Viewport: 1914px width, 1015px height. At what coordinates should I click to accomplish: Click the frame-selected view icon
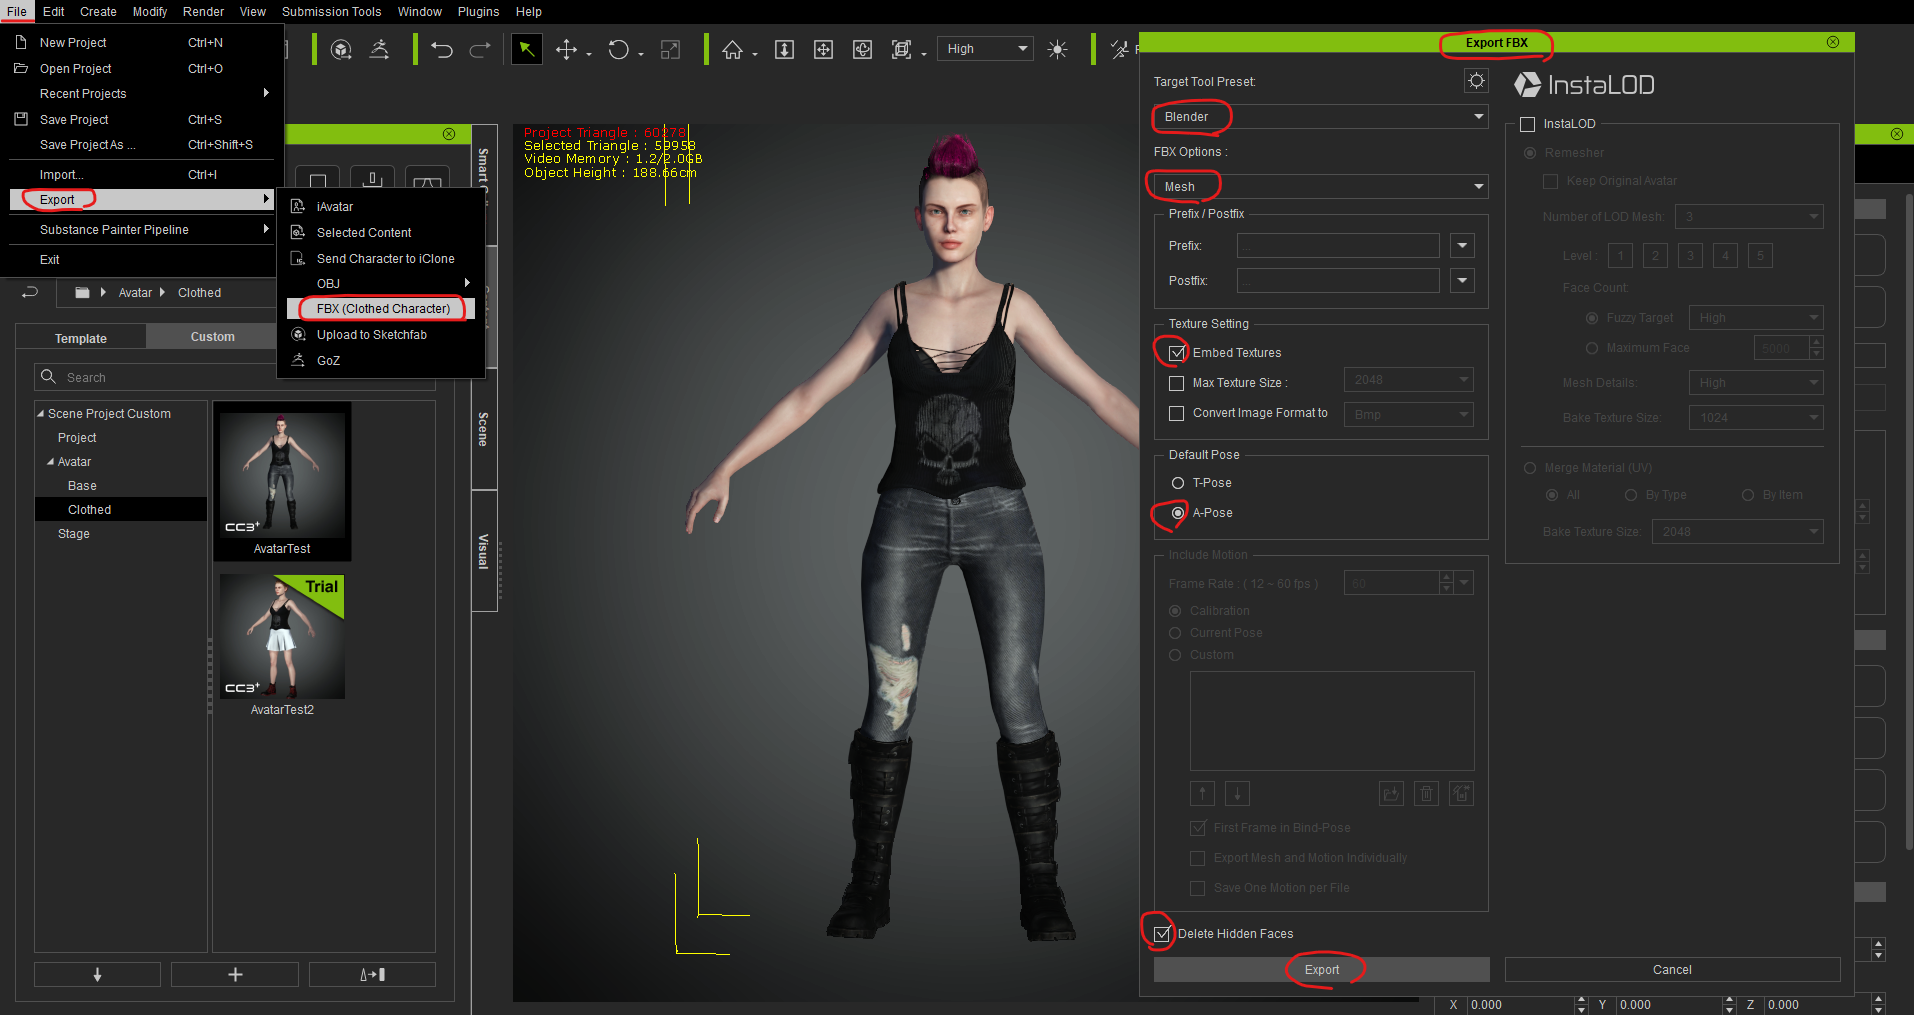click(901, 49)
